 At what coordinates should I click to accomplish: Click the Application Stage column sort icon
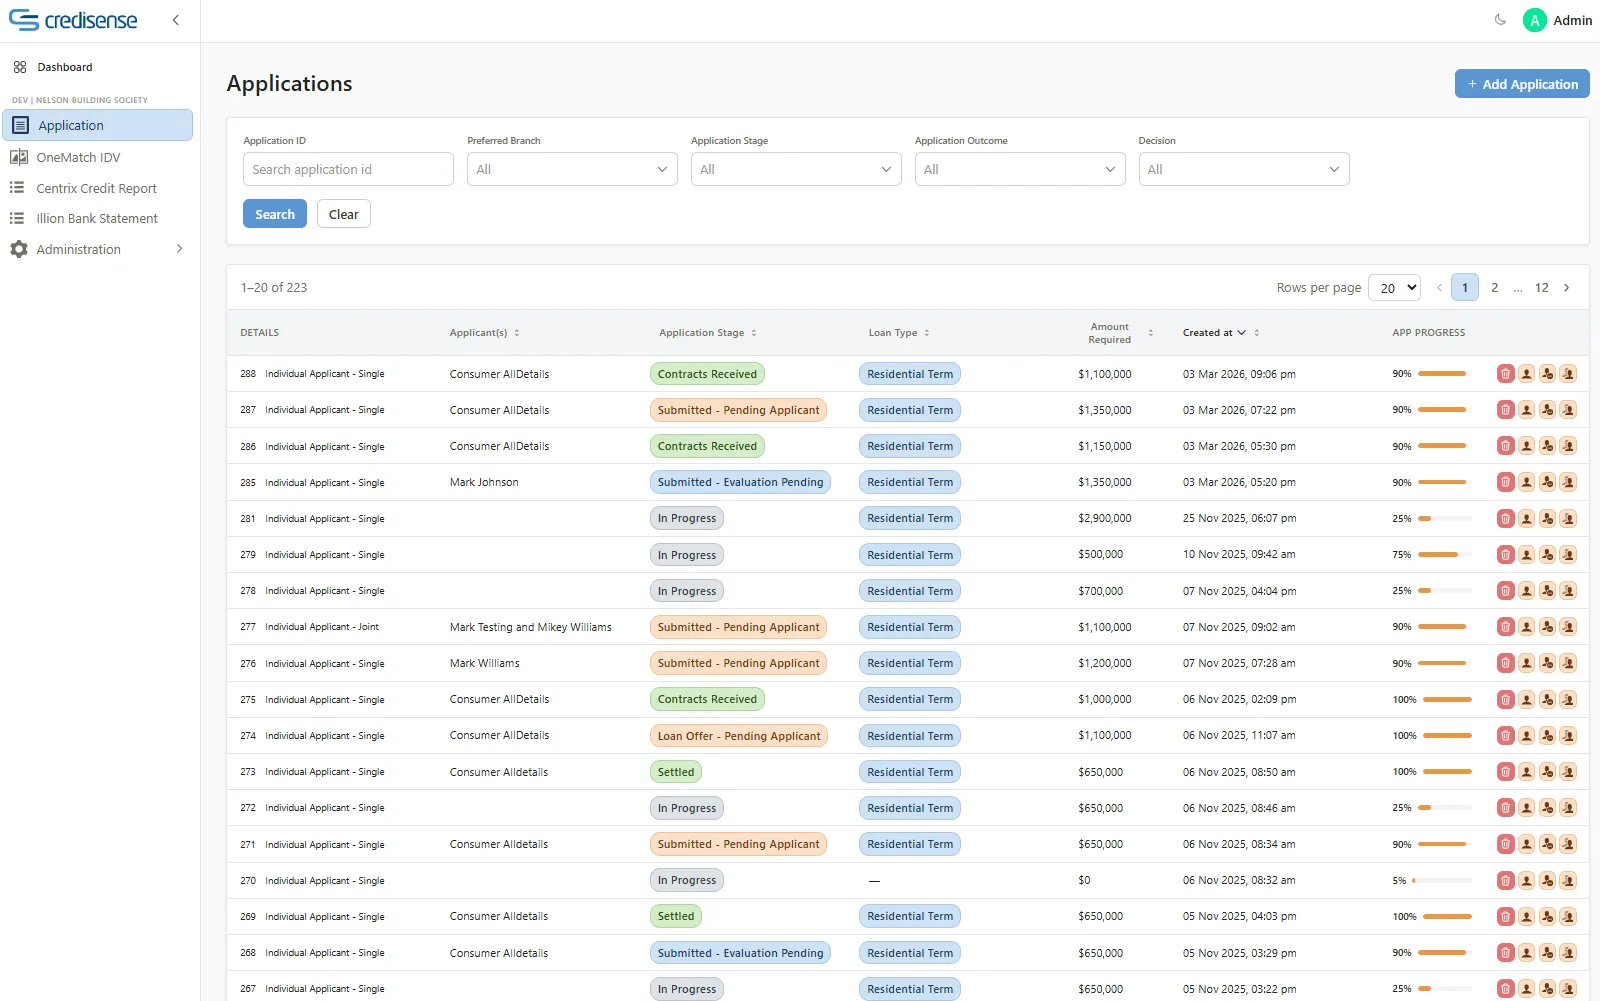(x=754, y=333)
